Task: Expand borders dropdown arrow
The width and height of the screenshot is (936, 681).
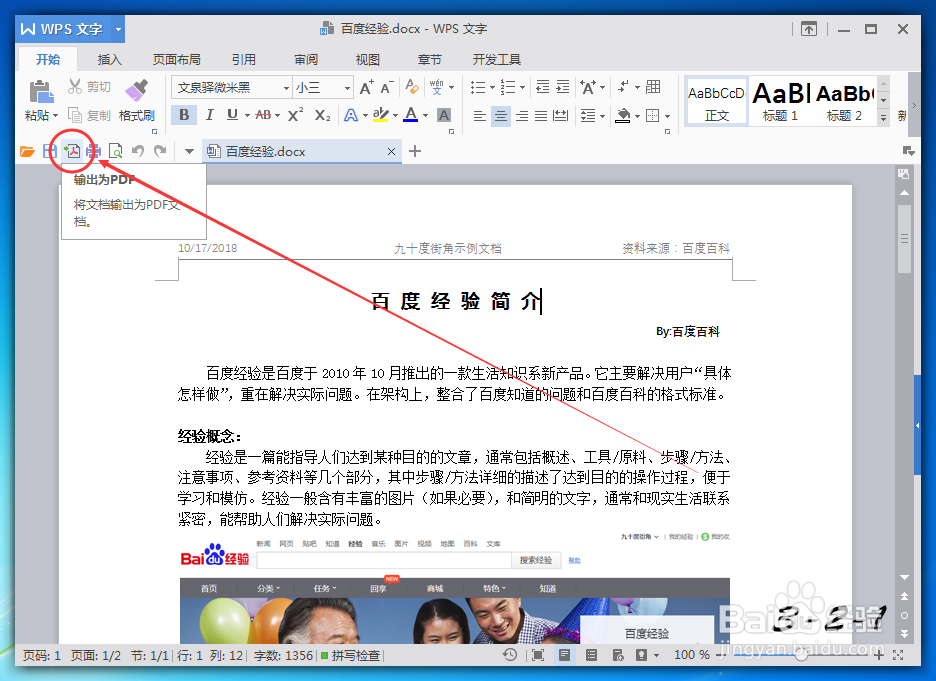Action: click(x=667, y=116)
